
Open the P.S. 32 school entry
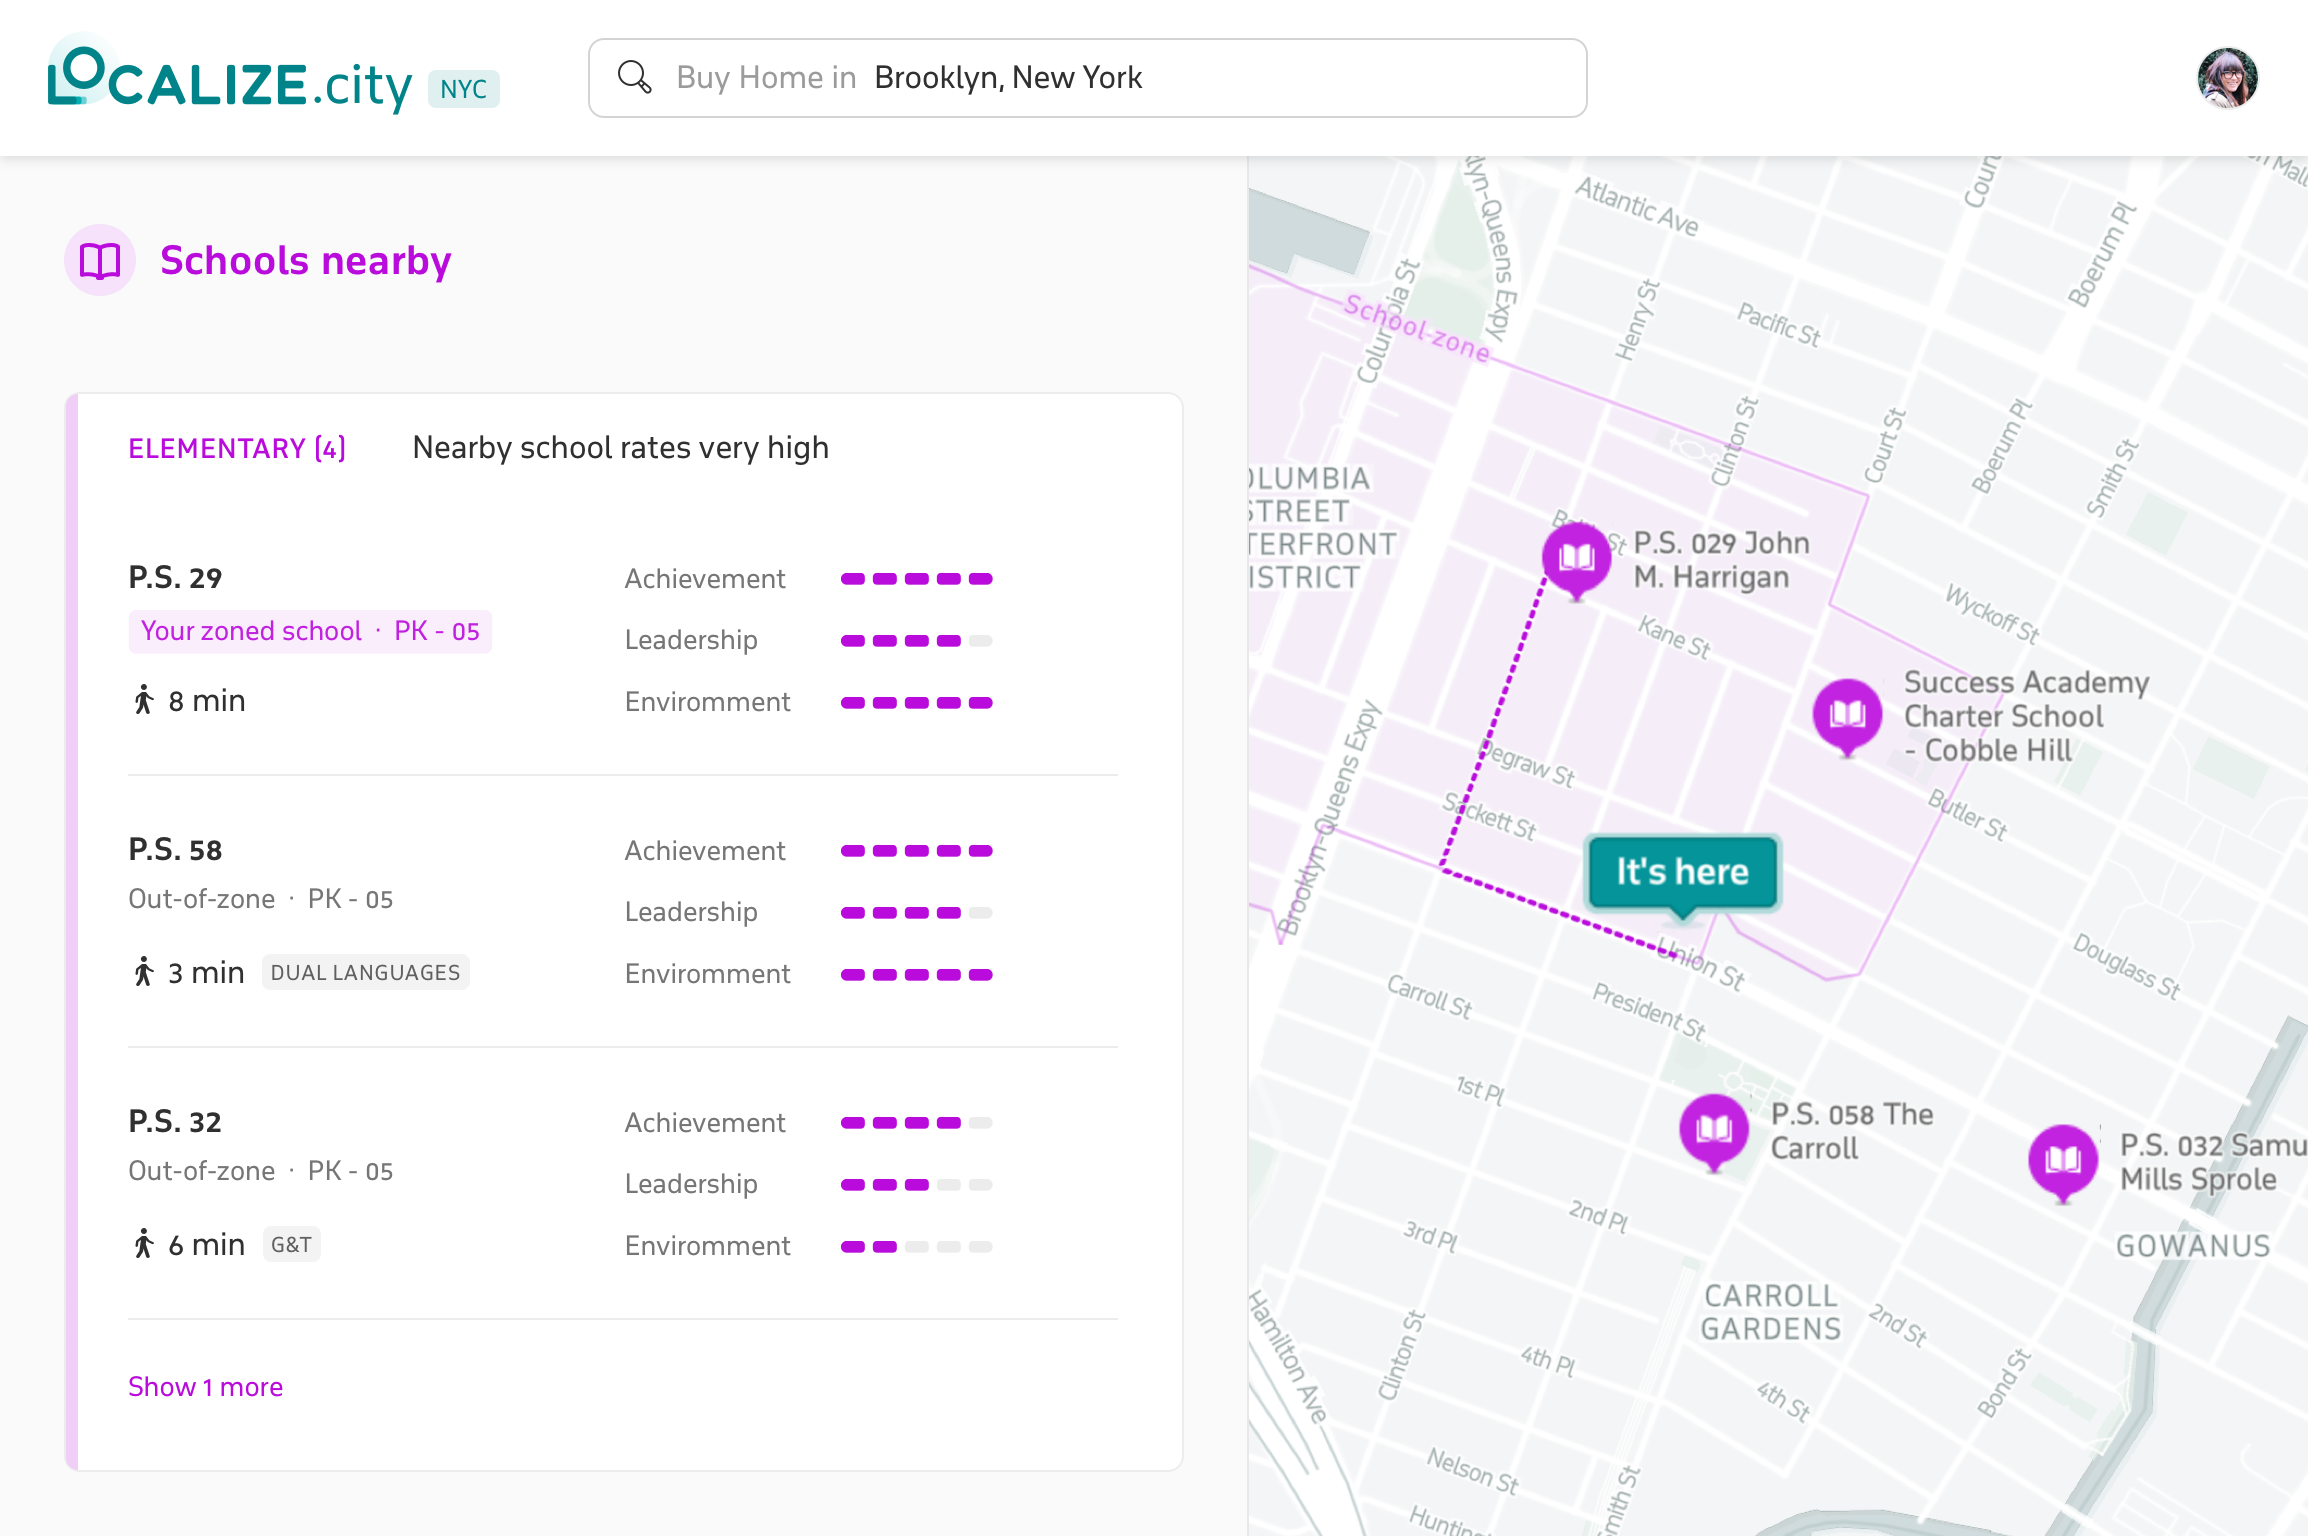coord(175,1122)
